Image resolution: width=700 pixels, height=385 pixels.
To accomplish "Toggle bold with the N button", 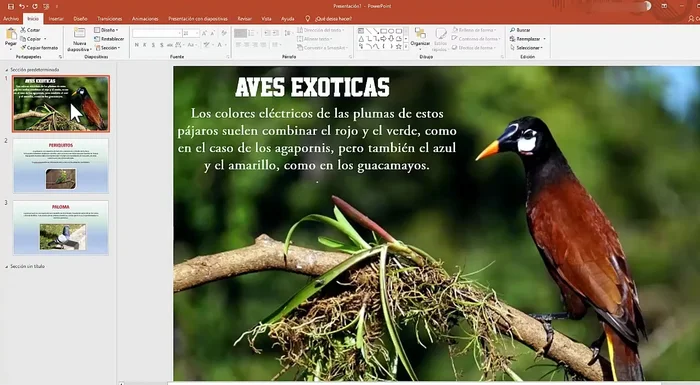I will (137, 45).
